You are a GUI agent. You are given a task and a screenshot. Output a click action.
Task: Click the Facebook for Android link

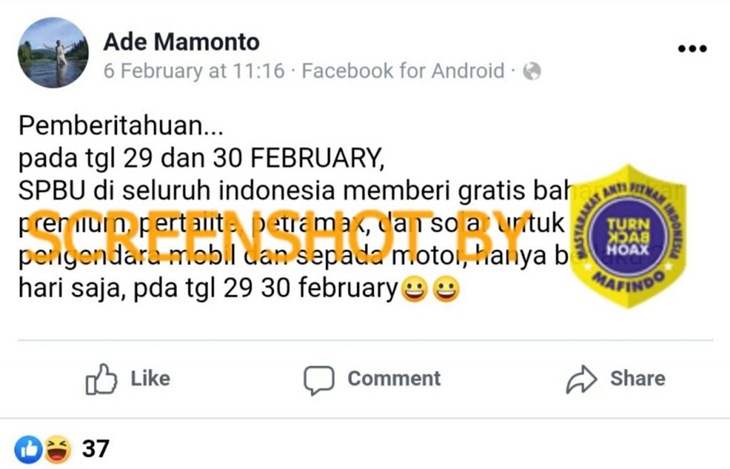tap(403, 71)
